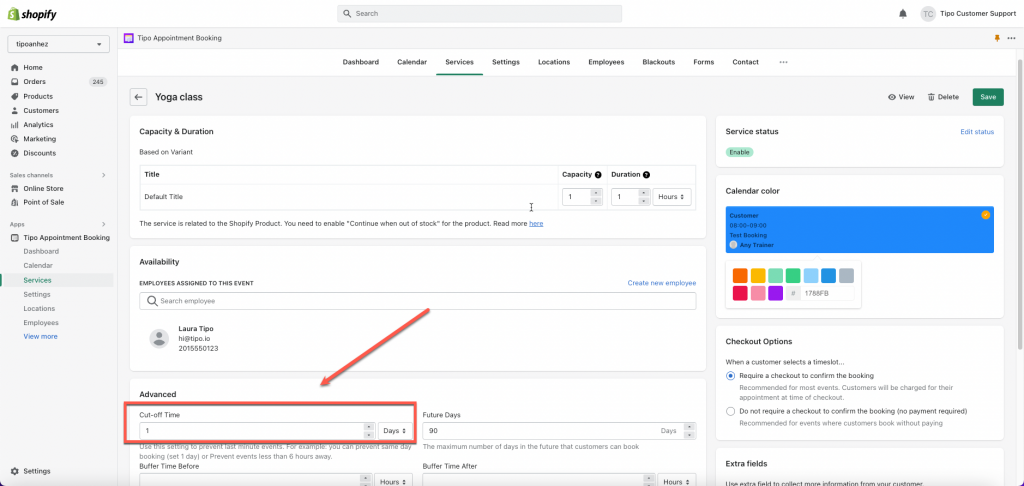The height and width of the screenshot is (486, 1024).
Task: Click the Capacity help question icon
Action: [597, 175]
